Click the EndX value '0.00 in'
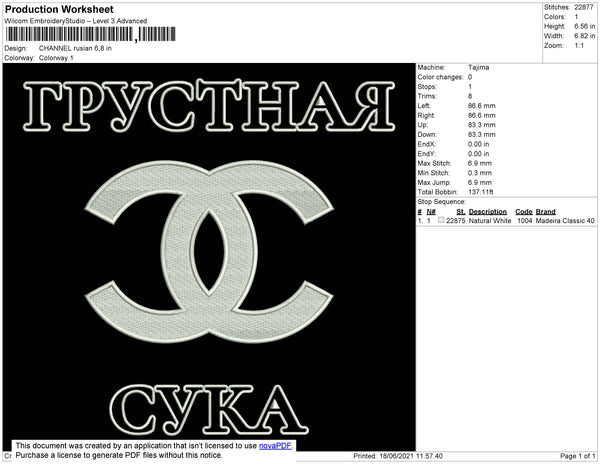This screenshot has height=464, width=600. [478, 144]
